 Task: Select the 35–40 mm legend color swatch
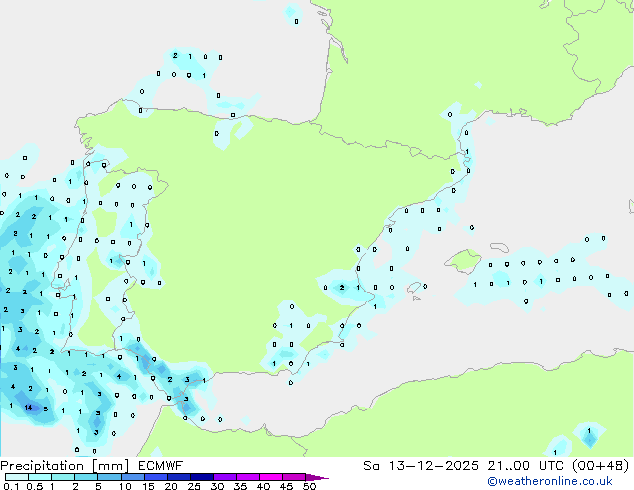click(247, 477)
